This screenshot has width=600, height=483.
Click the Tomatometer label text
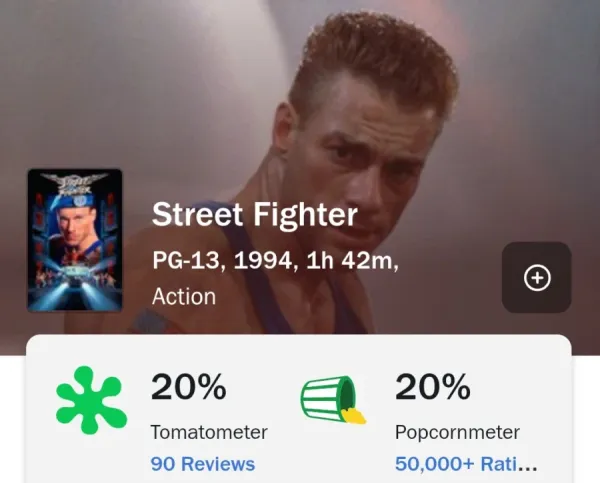209,432
